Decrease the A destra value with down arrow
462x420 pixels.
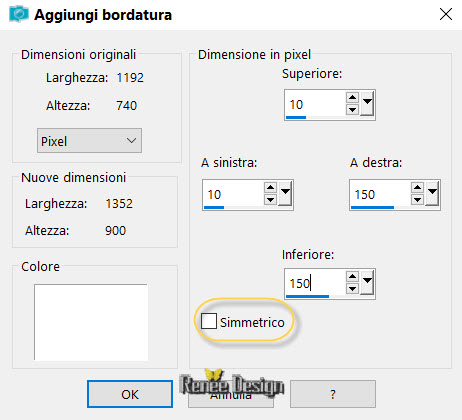click(417, 199)
